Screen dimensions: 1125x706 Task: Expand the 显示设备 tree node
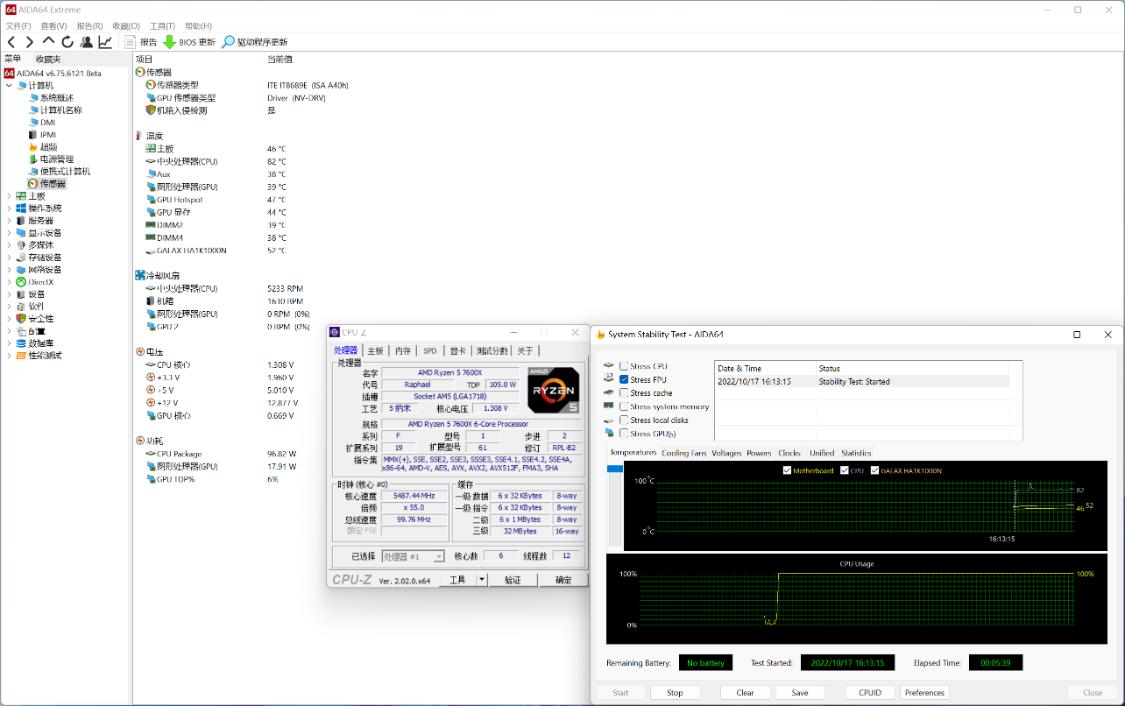pyautogui.click(x=10, y=232)
